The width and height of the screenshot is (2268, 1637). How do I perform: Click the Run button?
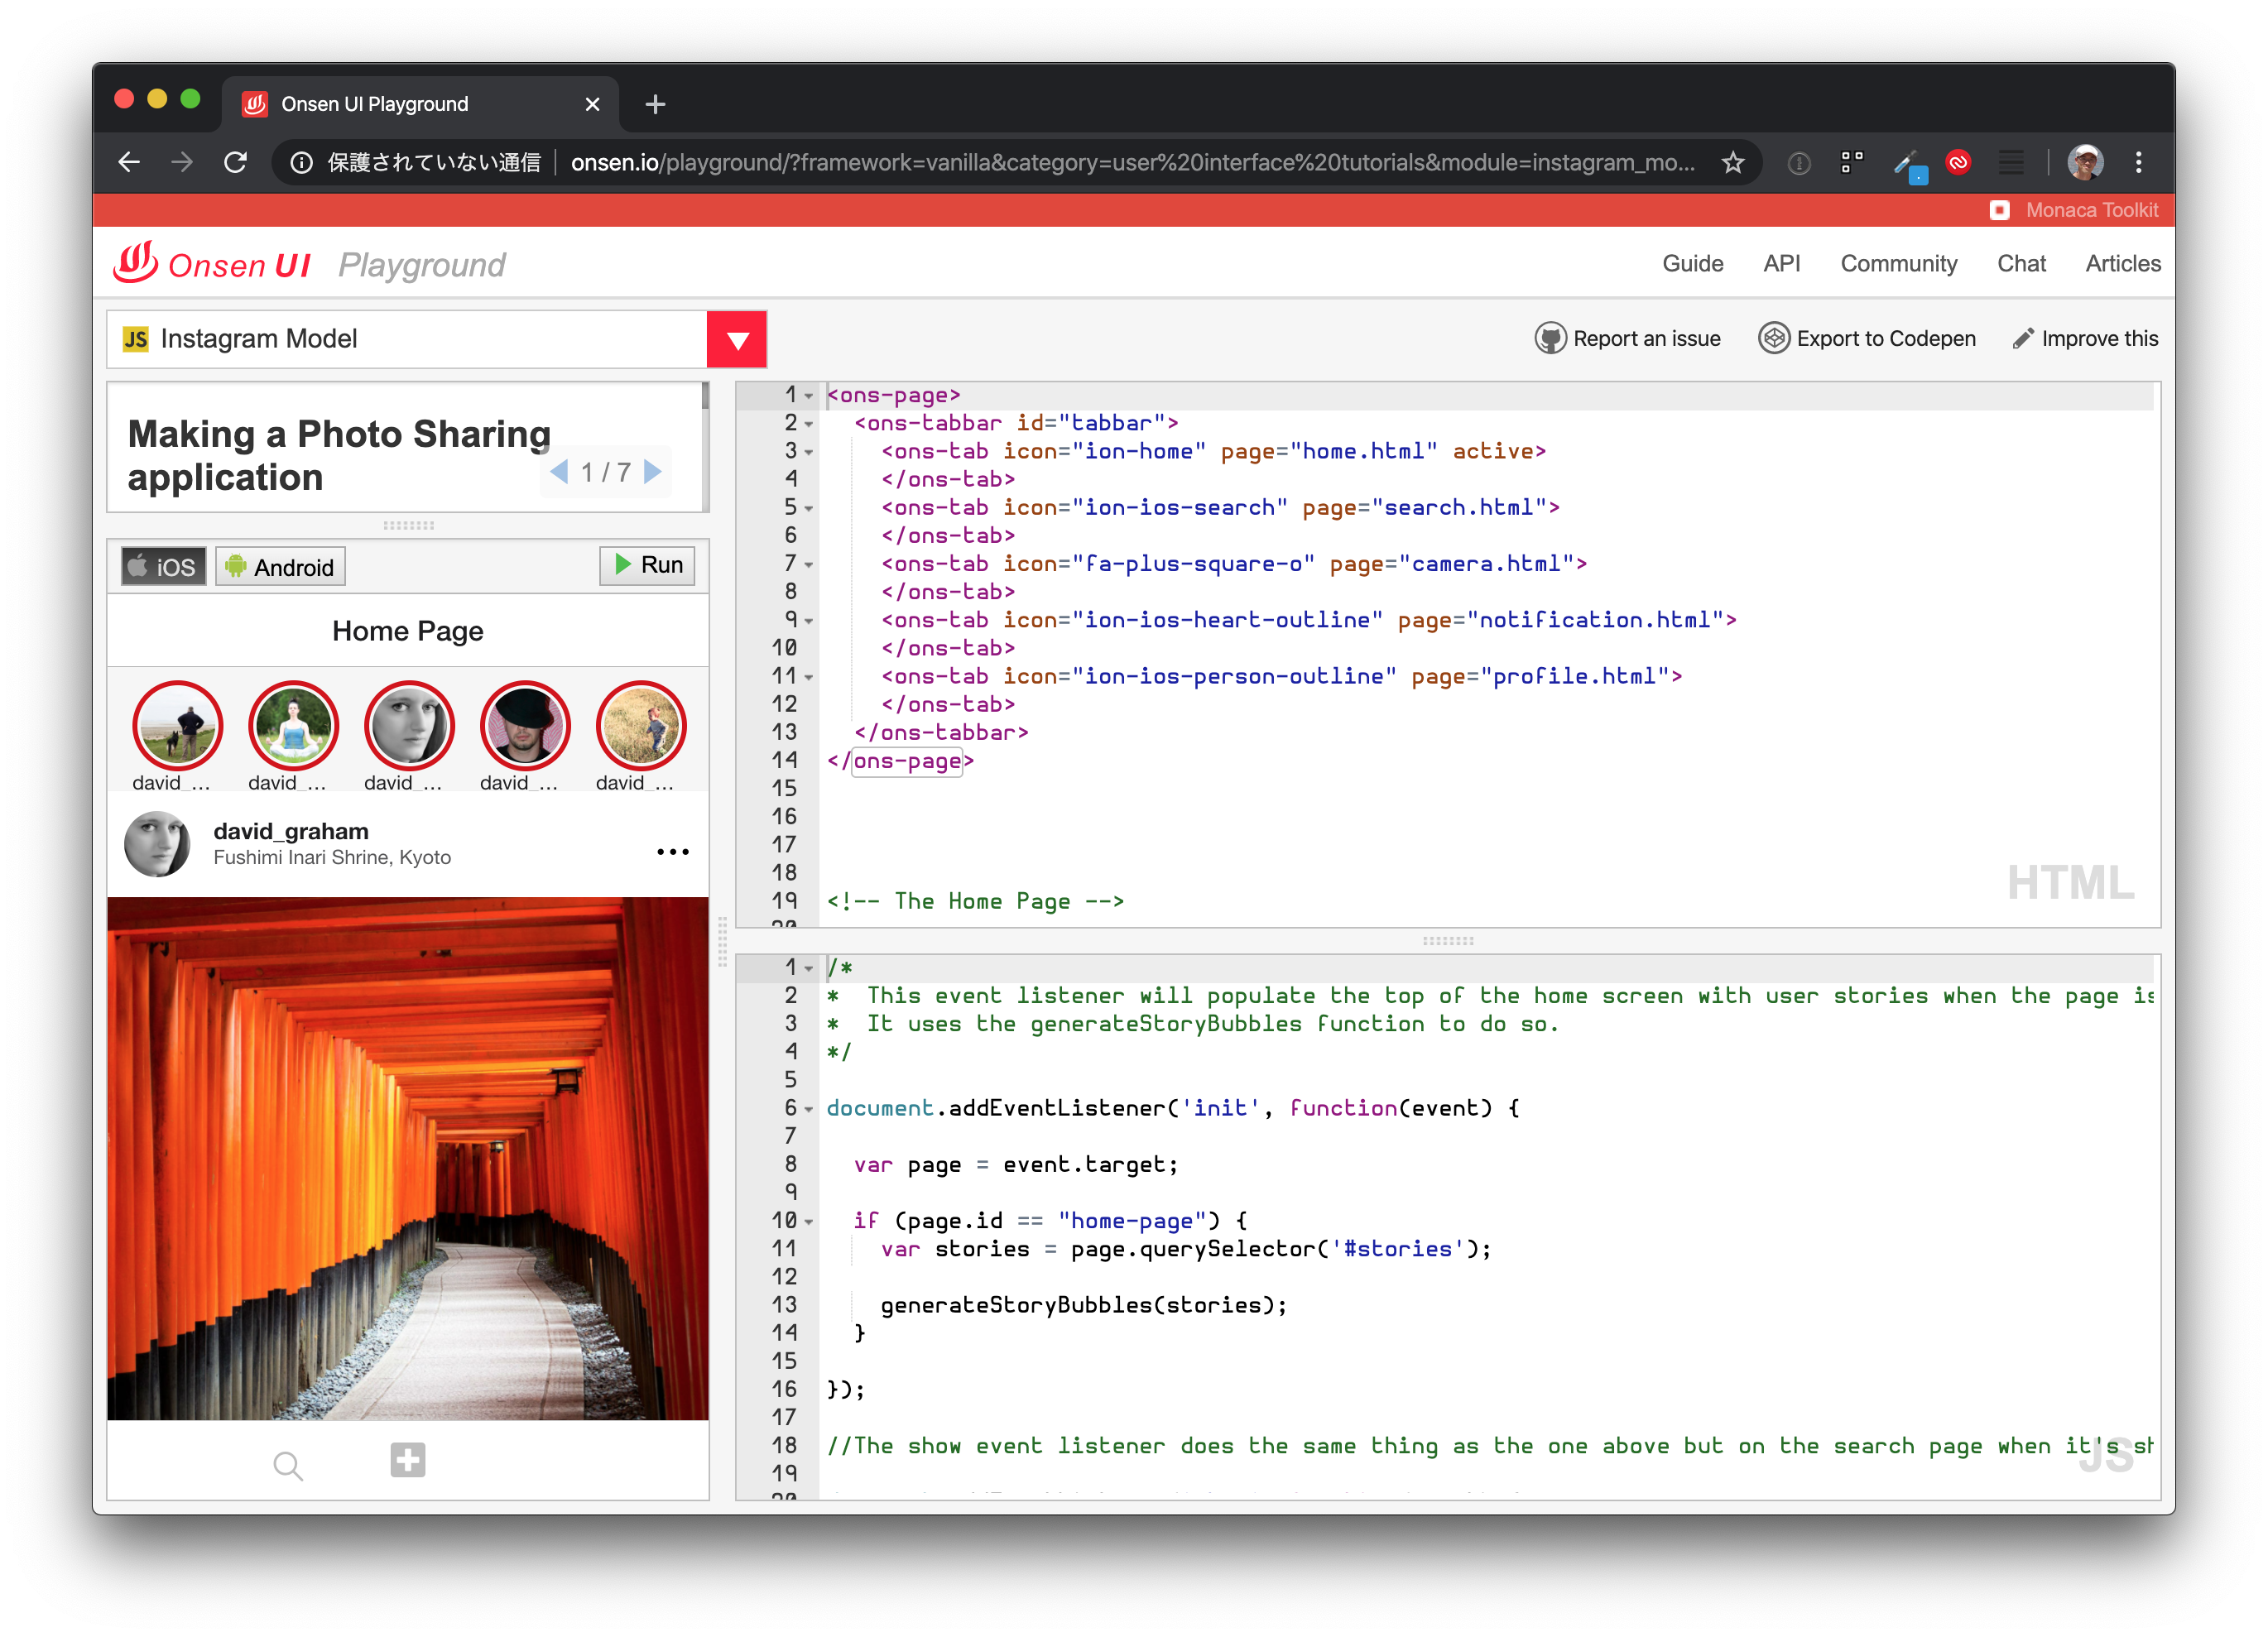point(647,565)
